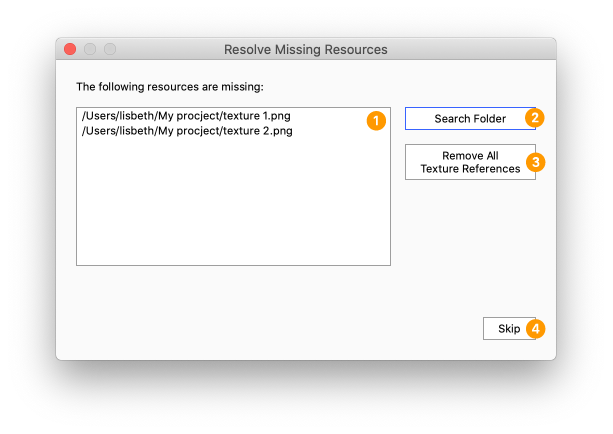Skip resolving the missing resources
The width and height of the screenshot is (613, 434).
coord(509,328)
